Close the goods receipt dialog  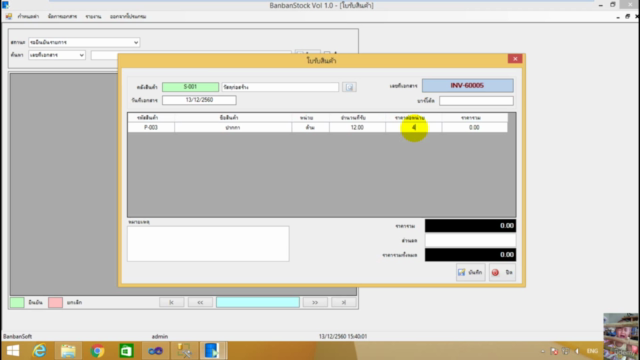point(515,59)
